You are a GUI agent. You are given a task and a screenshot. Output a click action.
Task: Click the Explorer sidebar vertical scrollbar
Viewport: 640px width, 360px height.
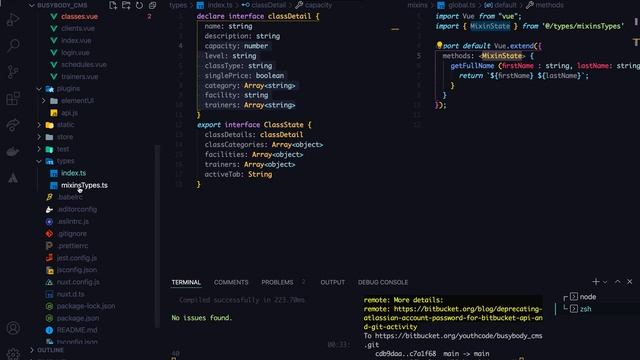click(x=157, y=237)
